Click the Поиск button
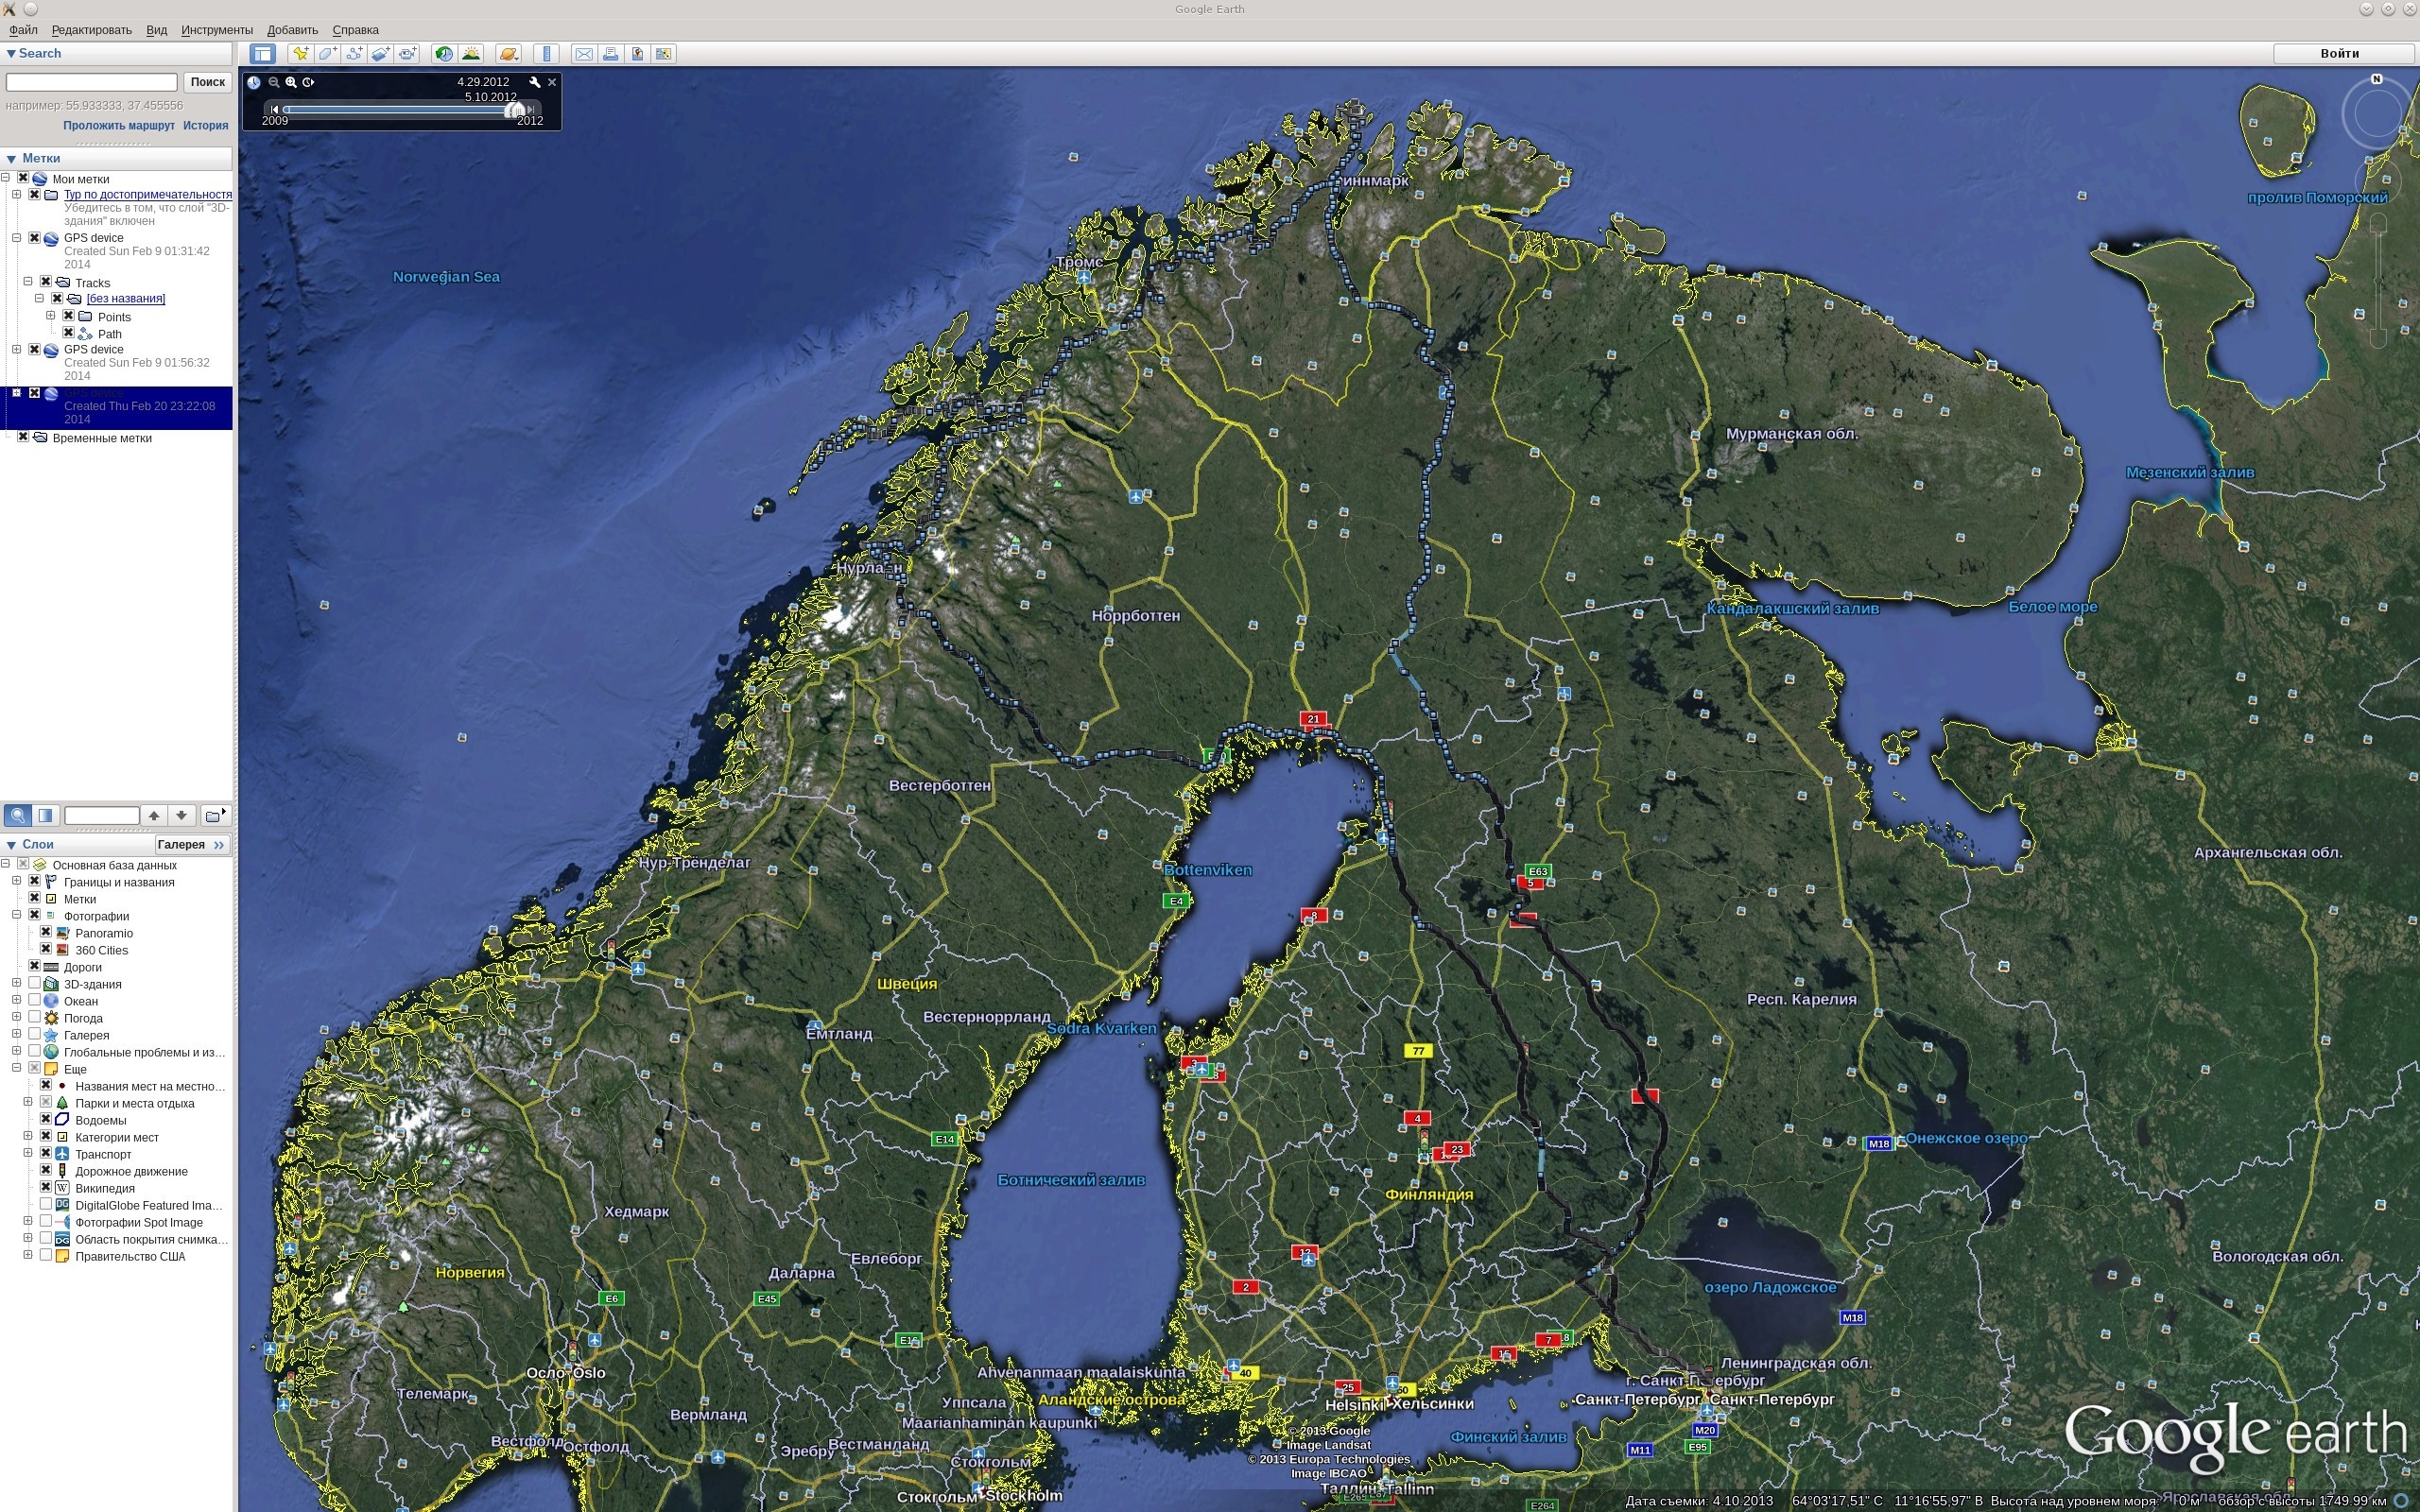Image resolution: width=2420 pixels, height=1512 pixels. tap(208, 82)
